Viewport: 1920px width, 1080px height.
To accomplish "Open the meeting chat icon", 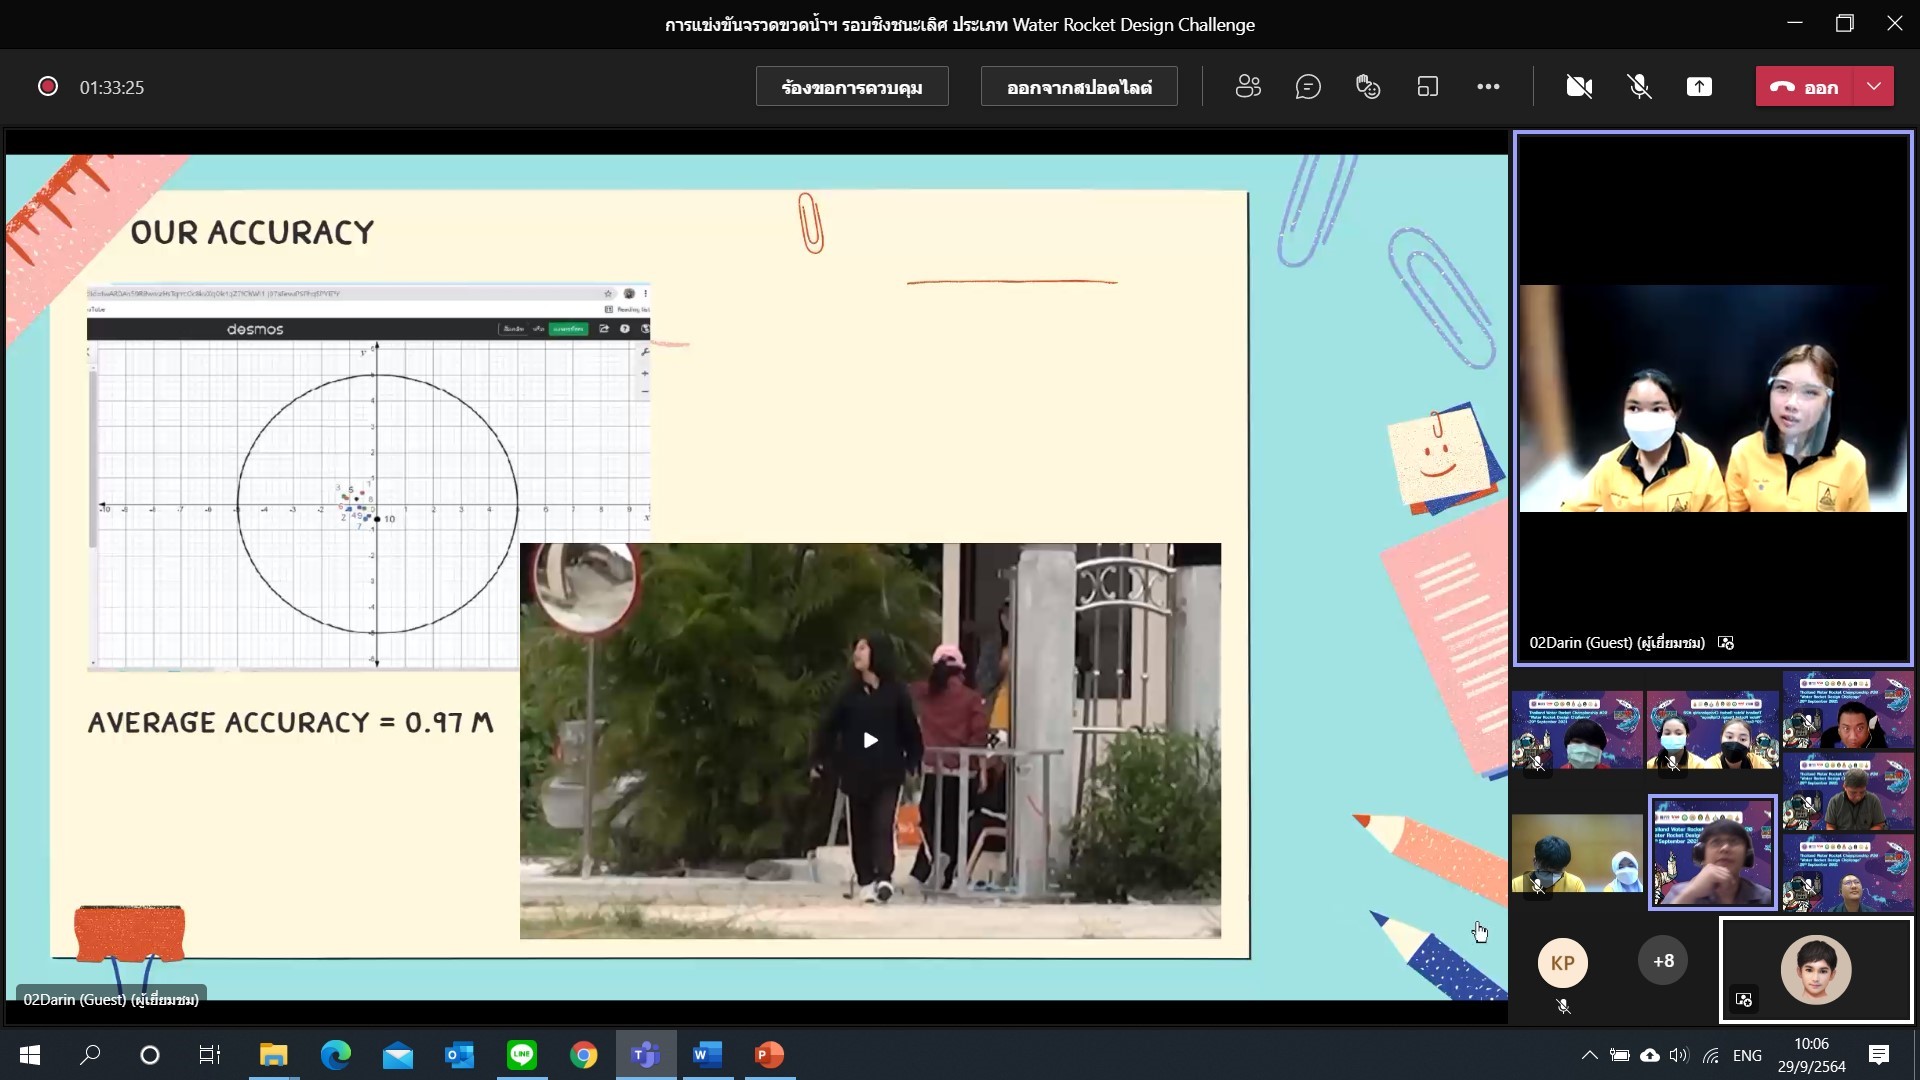I will pos(1308,87).
